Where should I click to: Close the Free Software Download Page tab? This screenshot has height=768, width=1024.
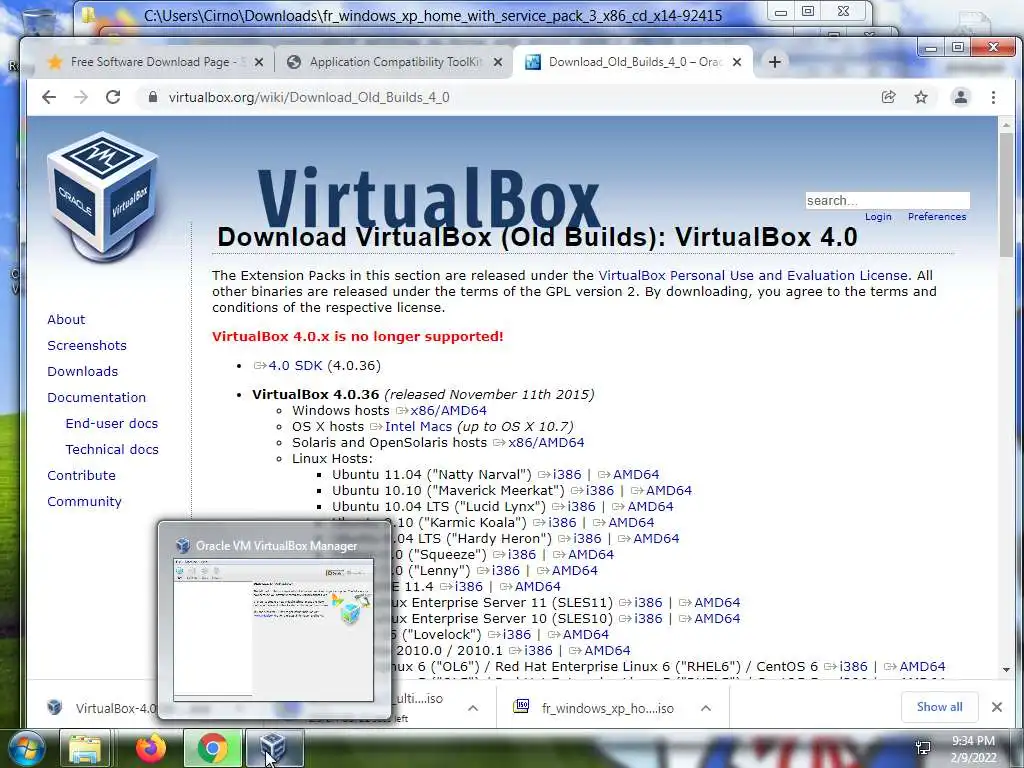tap(259, 62)
